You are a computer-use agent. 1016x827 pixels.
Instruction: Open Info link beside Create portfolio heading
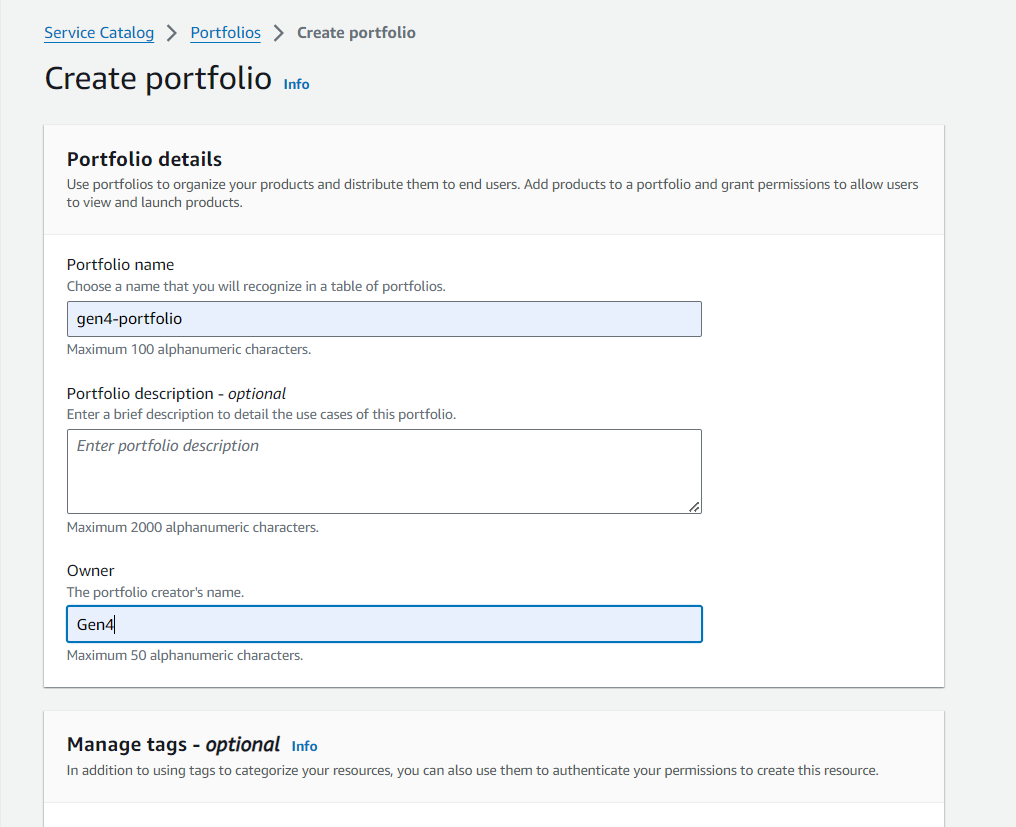click(296, 84)
